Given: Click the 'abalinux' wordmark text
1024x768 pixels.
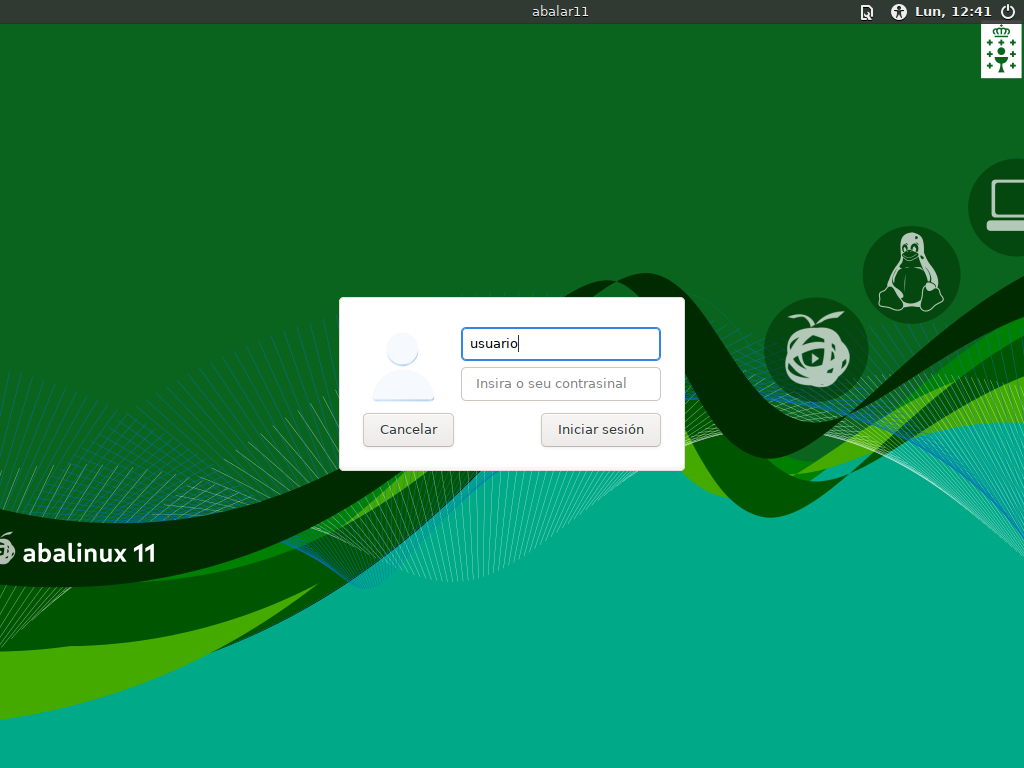Looking at the screenshot, I should (x=74, y=553).
